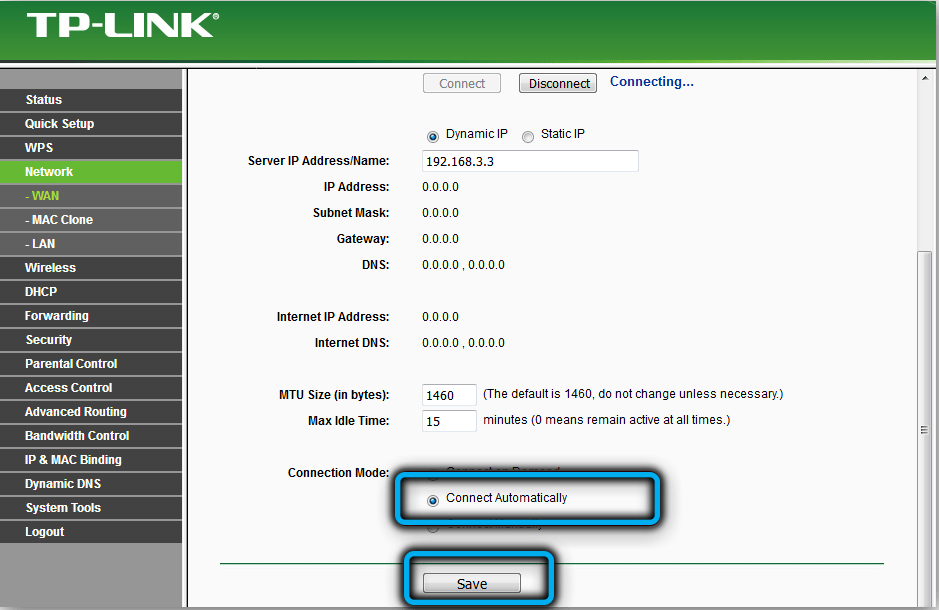Image resolution: width=939 pixels, height=610 pixels.
Task: Click the MTU default 1460 hint text
Action: 633,394
